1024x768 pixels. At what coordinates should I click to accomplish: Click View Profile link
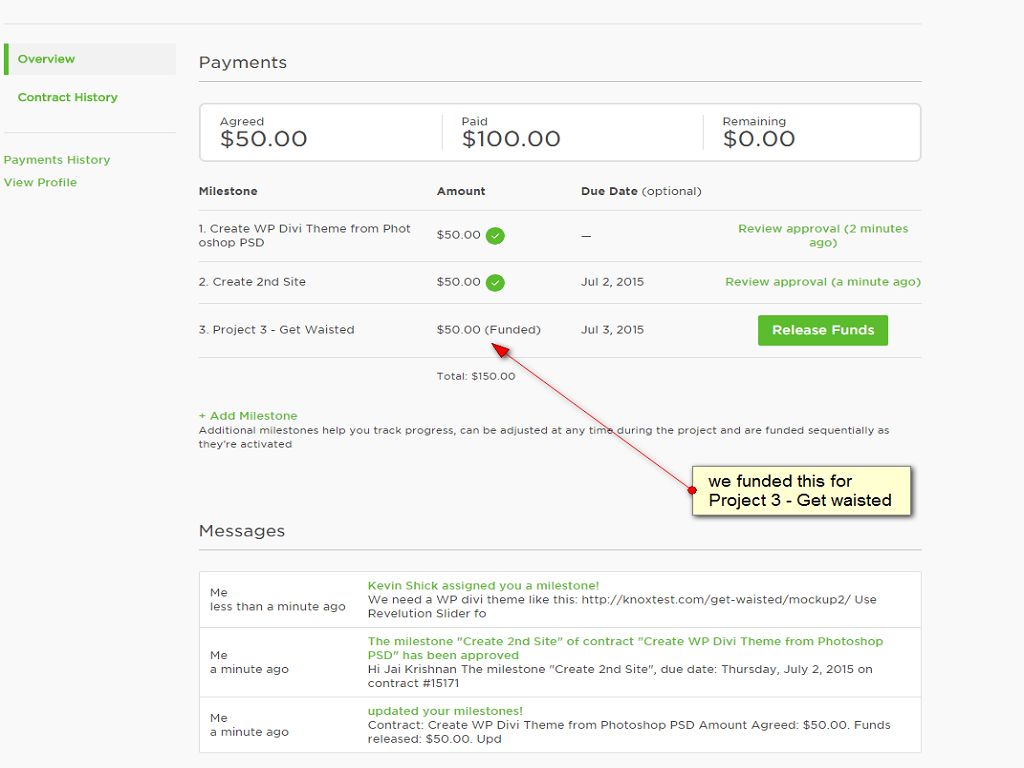40,182
